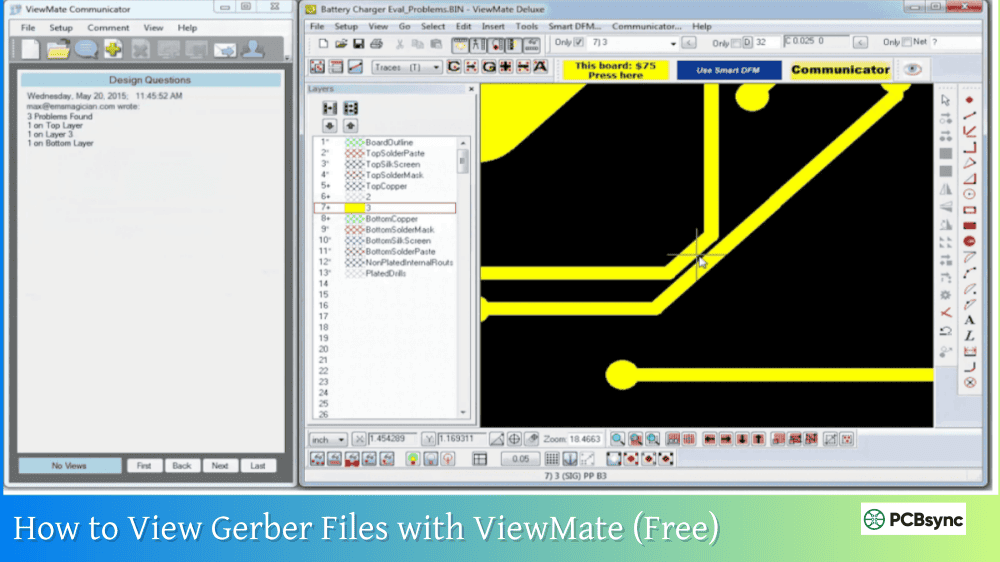Screen dimensions: 1000x562
Task: Select the arrow pointer tool in right toolbar
Action: pos(945,100)
